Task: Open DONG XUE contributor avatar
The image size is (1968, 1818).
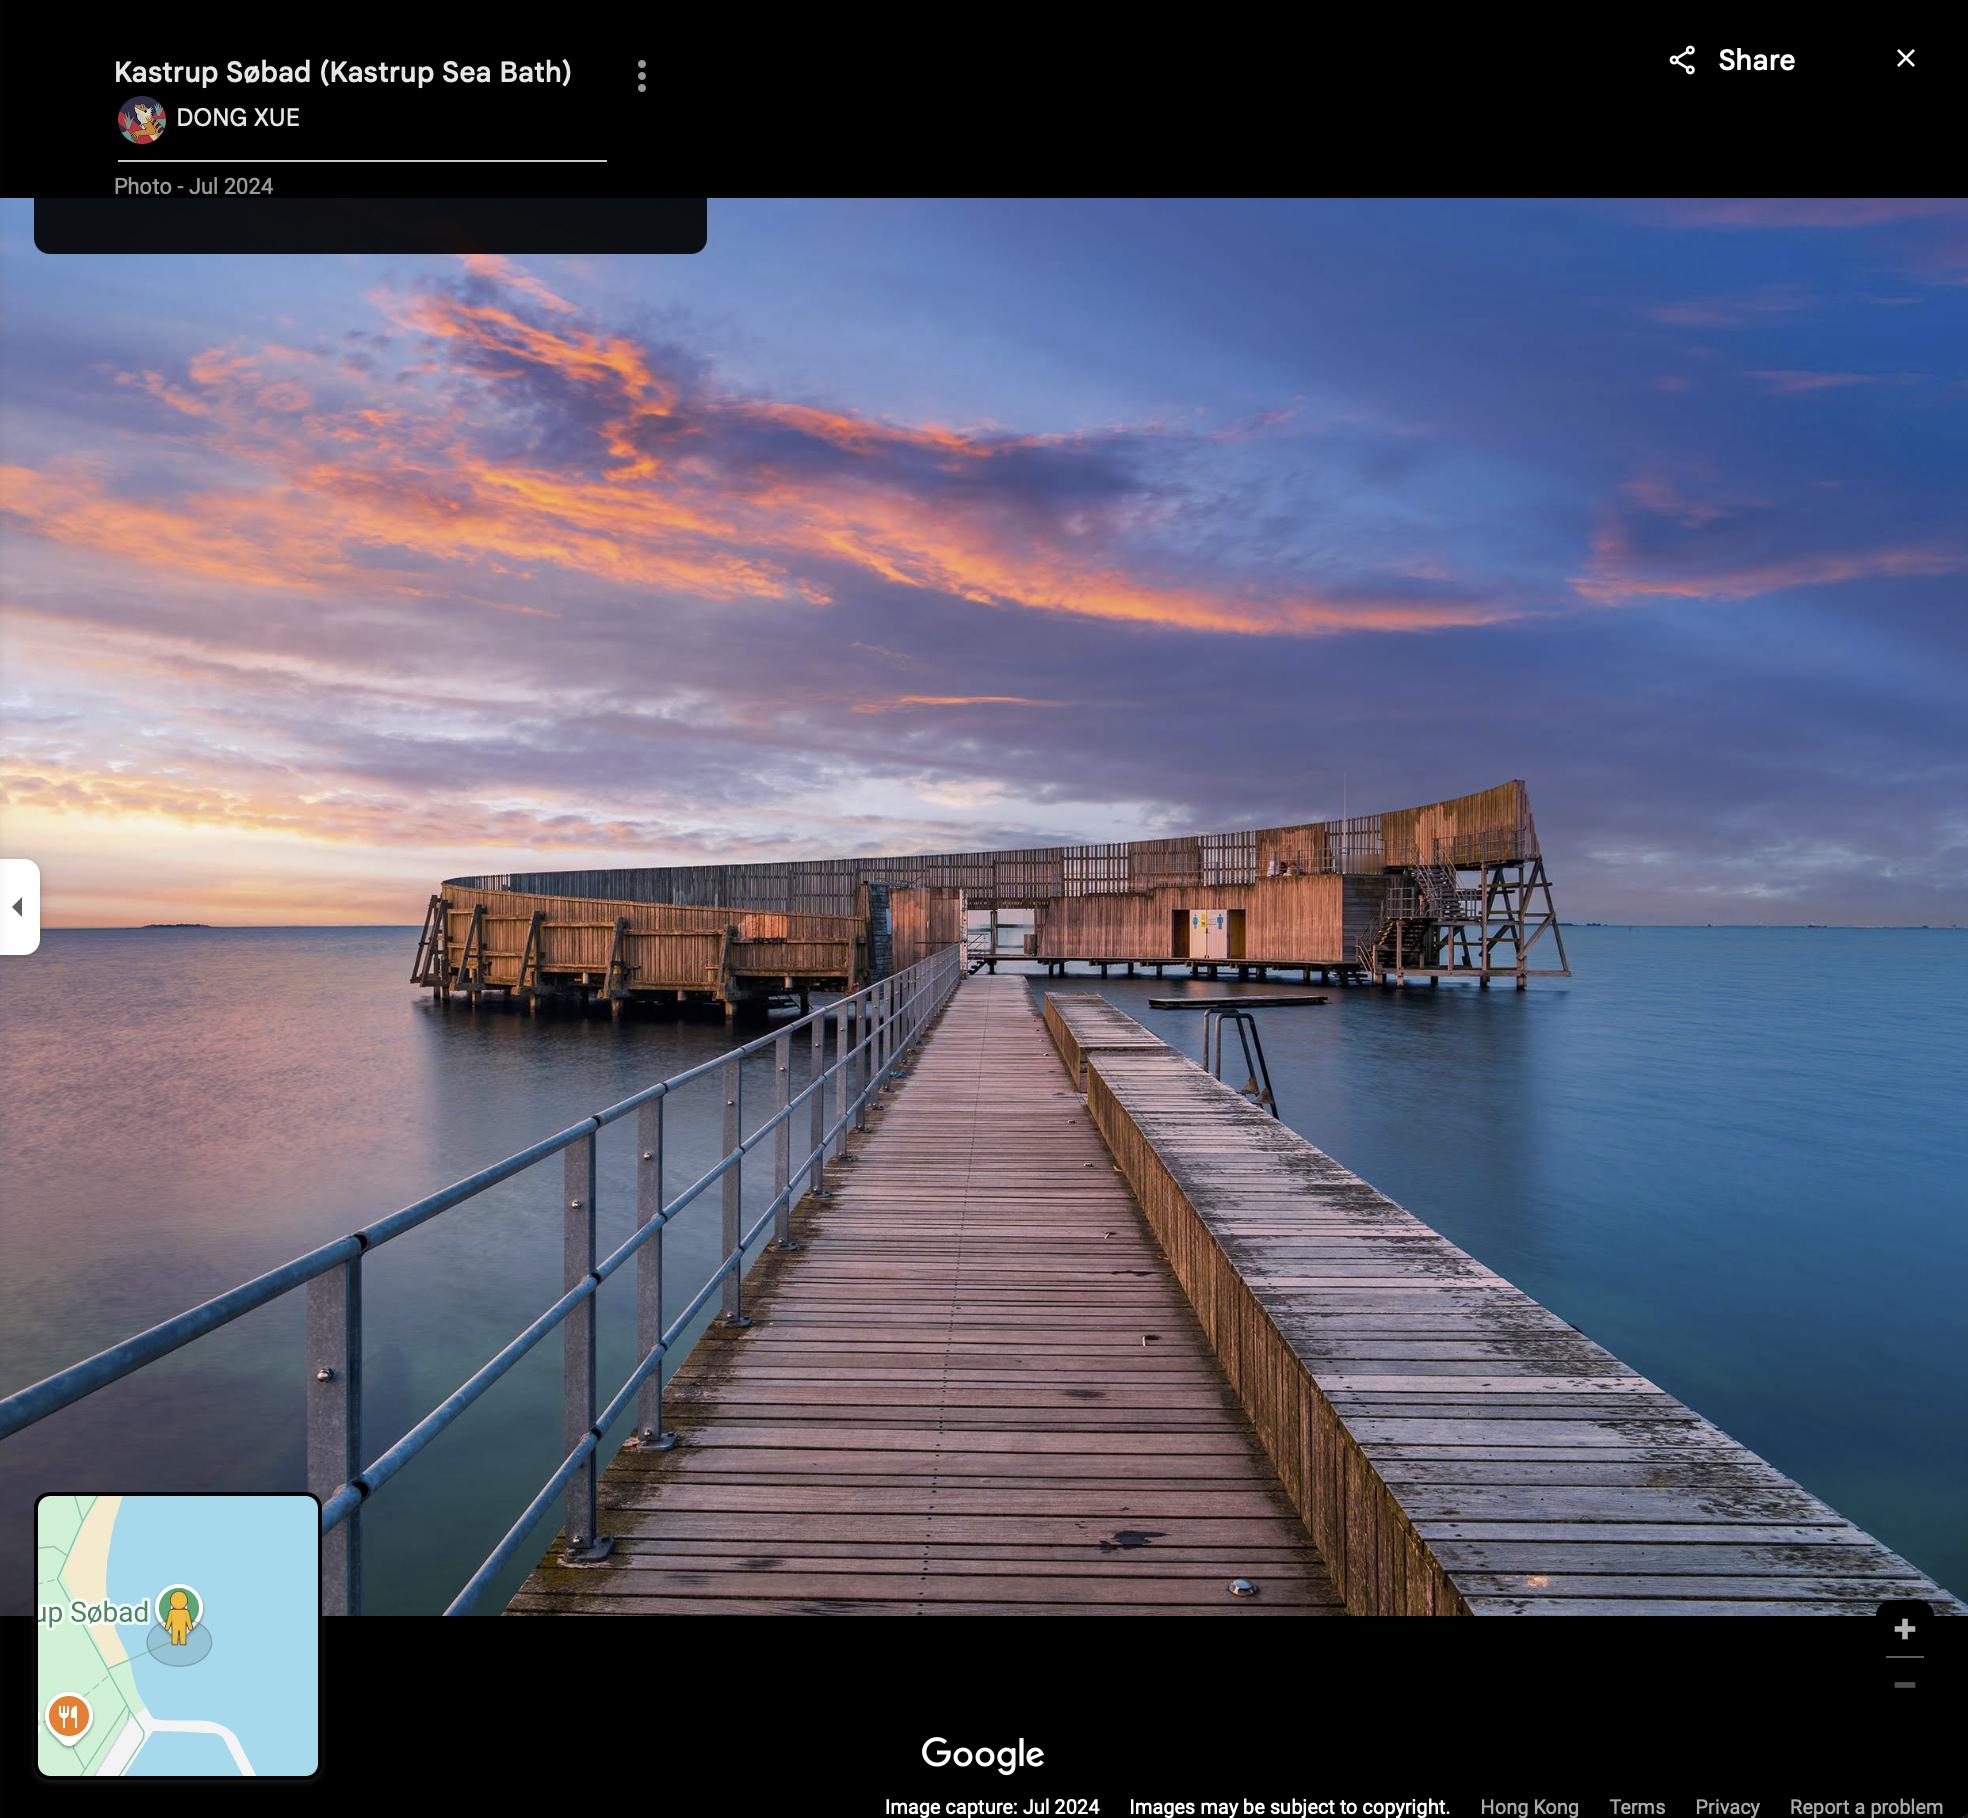Action: click(x=142, y=120)
